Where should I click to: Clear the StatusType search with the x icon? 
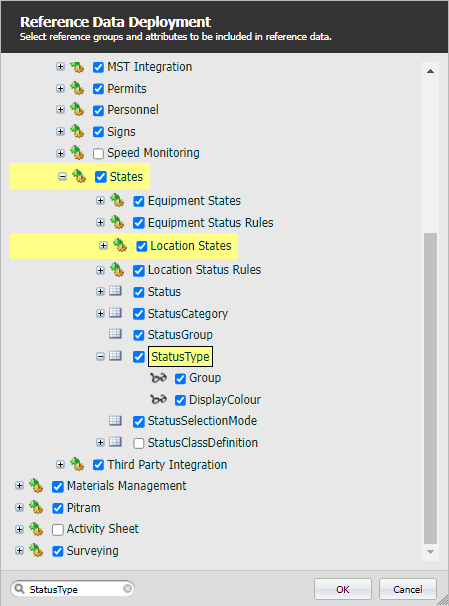click(x=127, y=589)
